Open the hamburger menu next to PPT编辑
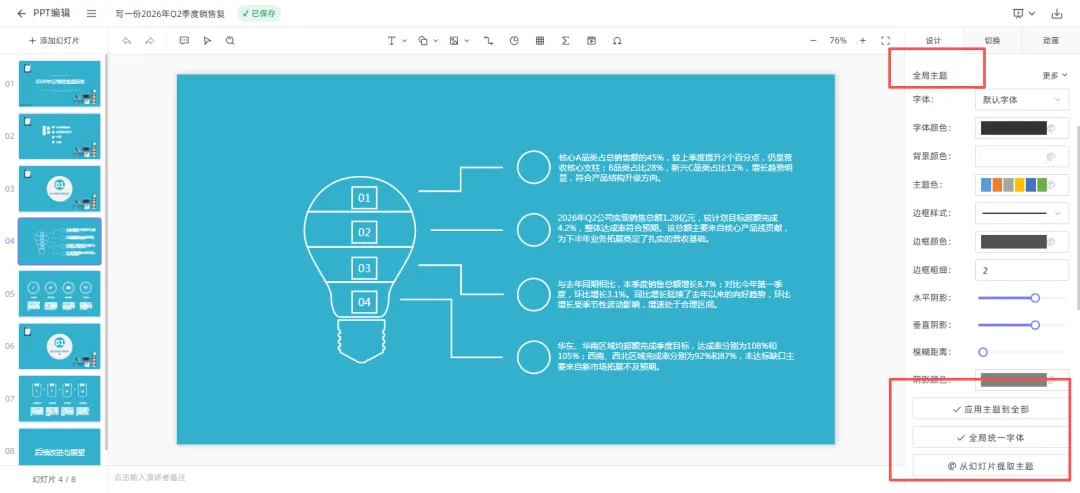Image resolution: width=1080 pixels, height=493 pixels. pos(92,13)
